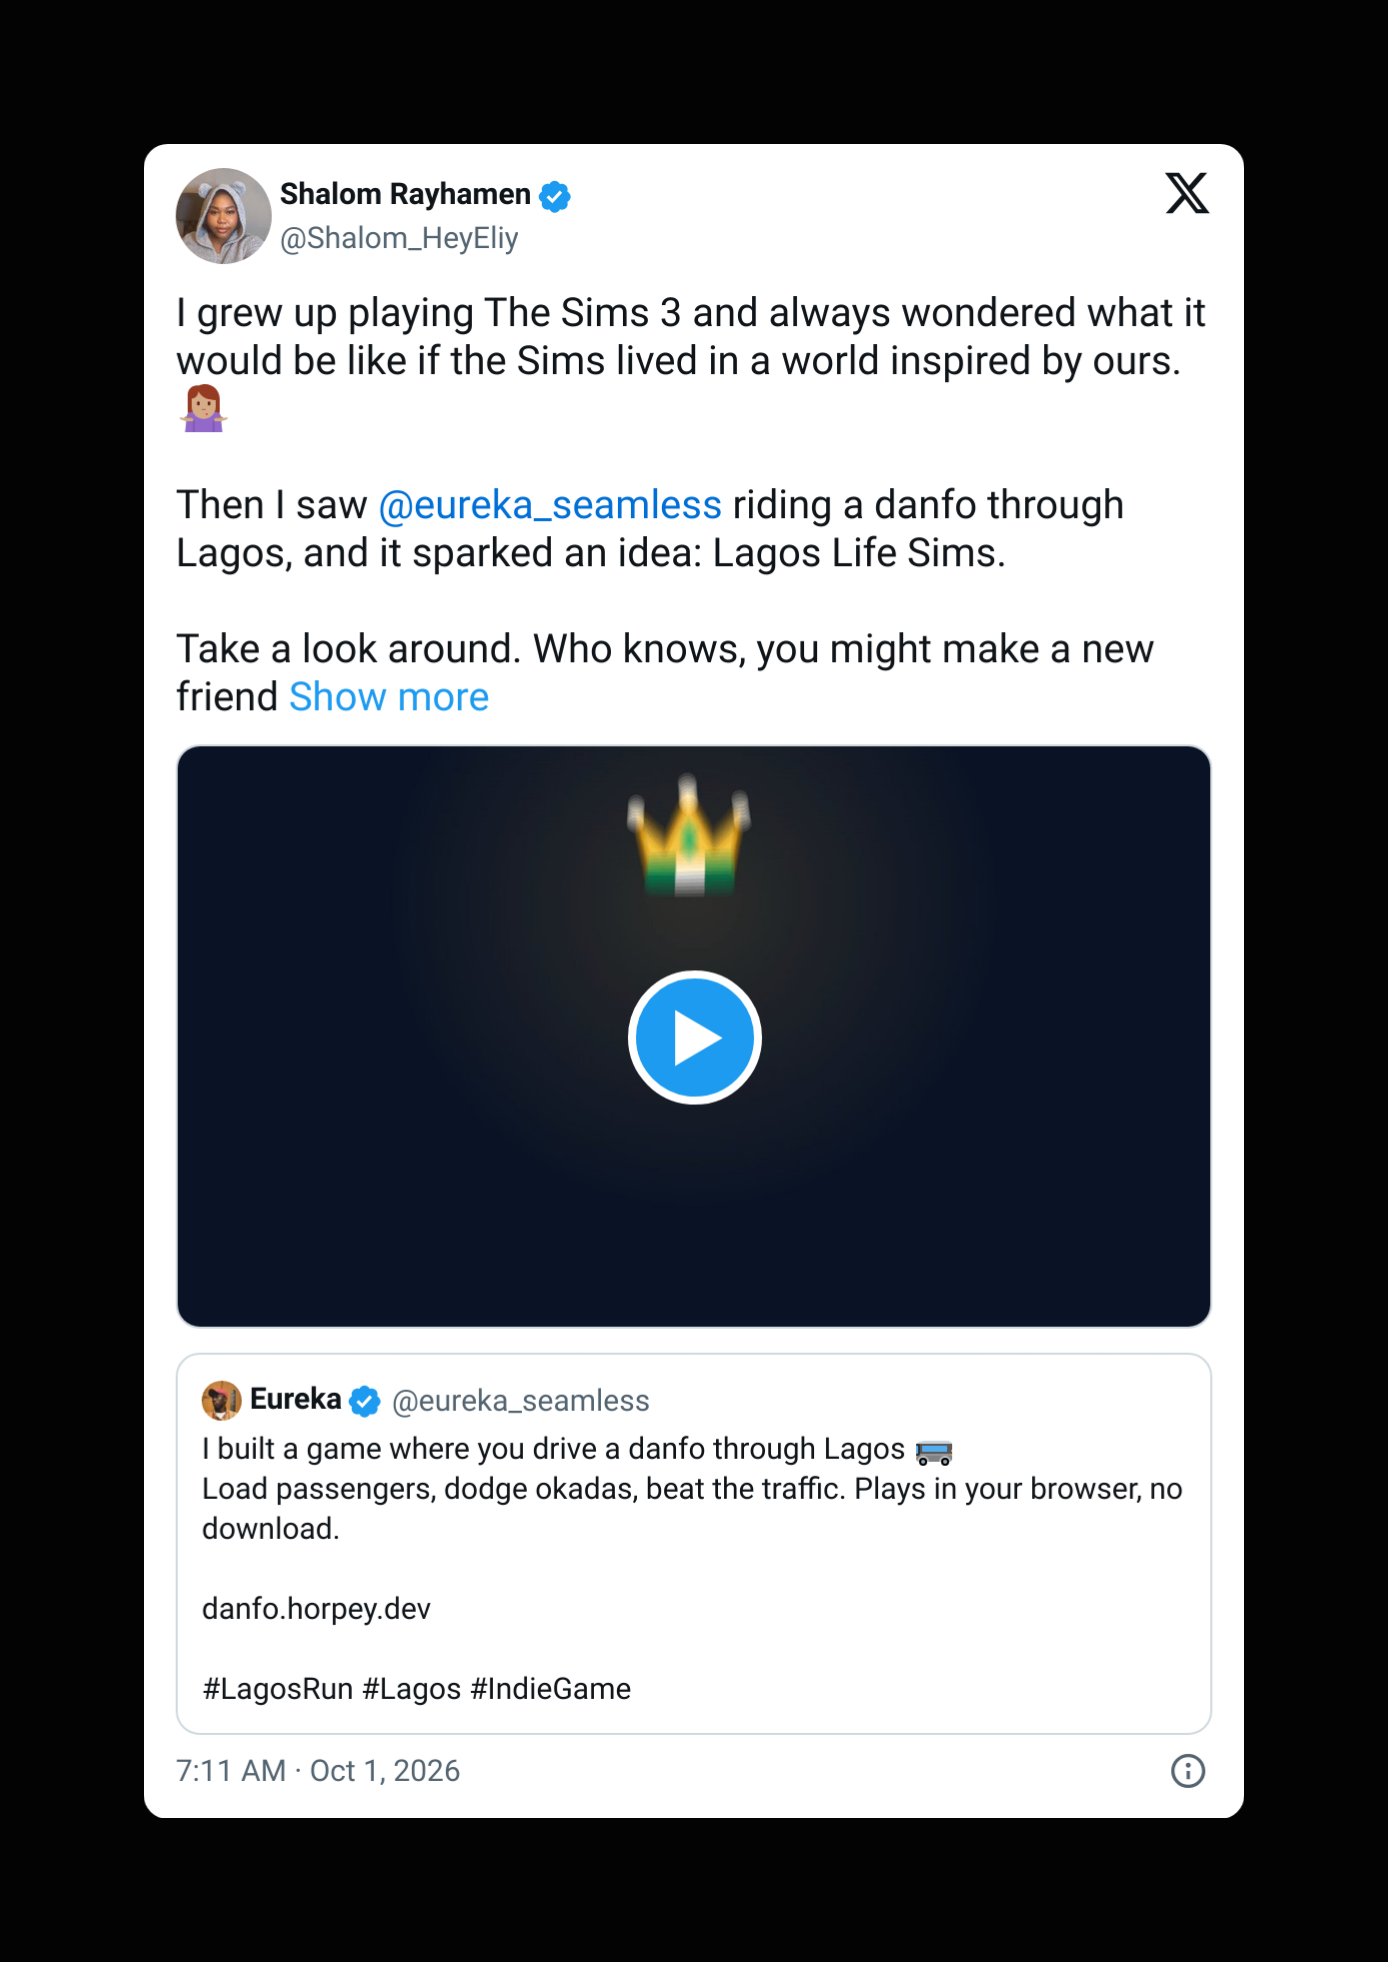
Task: Open Shalom Rayhamen's profile picture
Action: (224, 216)
